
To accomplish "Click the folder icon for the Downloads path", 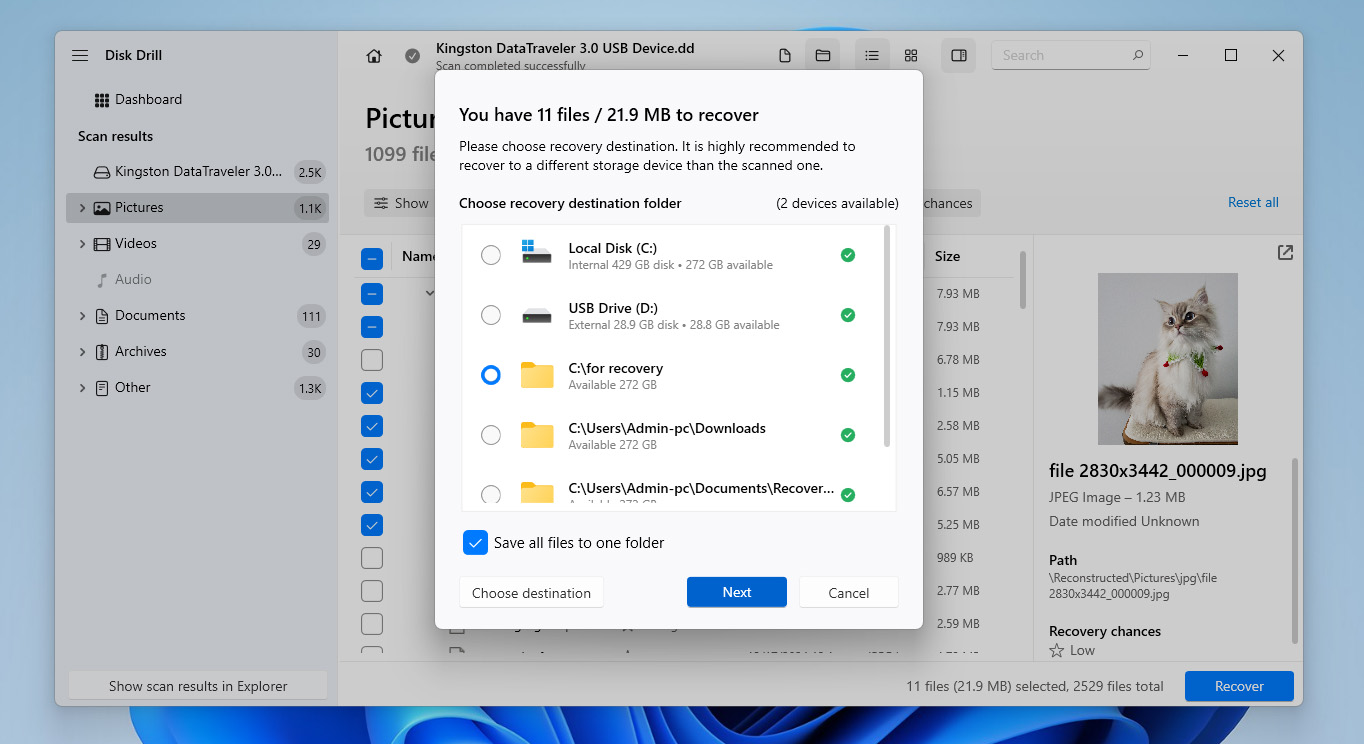I will point(537,435).
